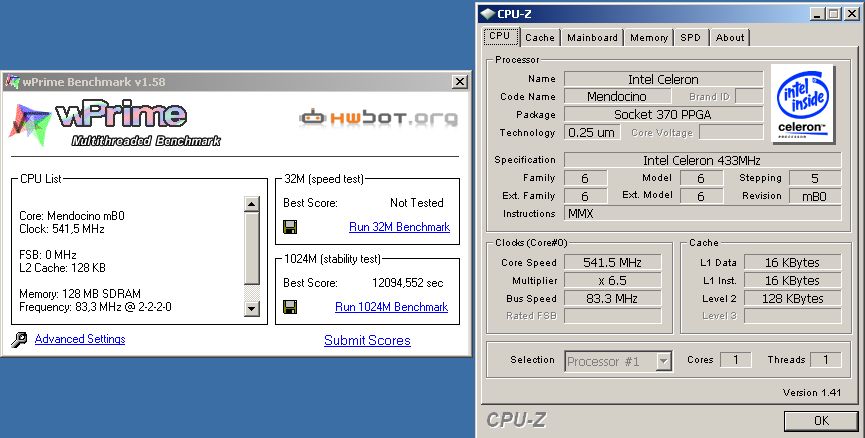Click the Code Name field Mendocino
Image resolution: width=865 pixels, height=438 pixels.
tap(617, 97)
